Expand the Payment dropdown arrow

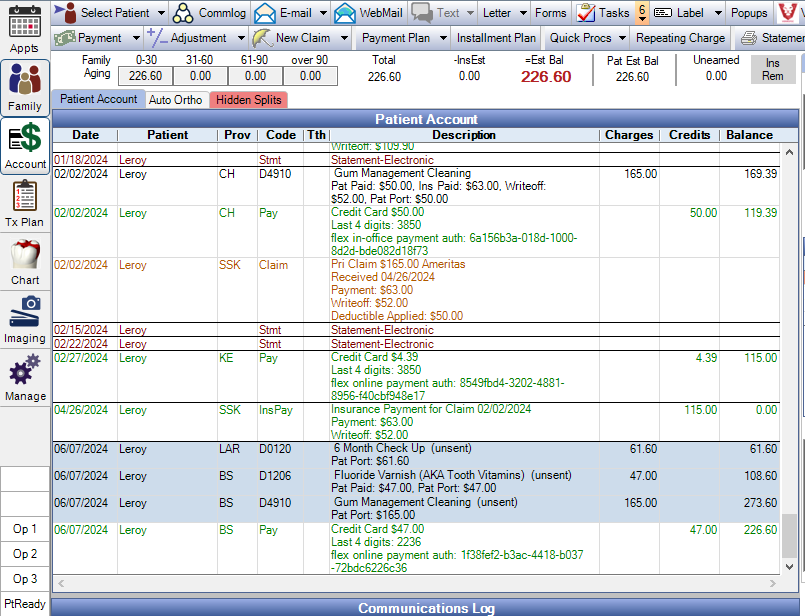tap(136, 38)
